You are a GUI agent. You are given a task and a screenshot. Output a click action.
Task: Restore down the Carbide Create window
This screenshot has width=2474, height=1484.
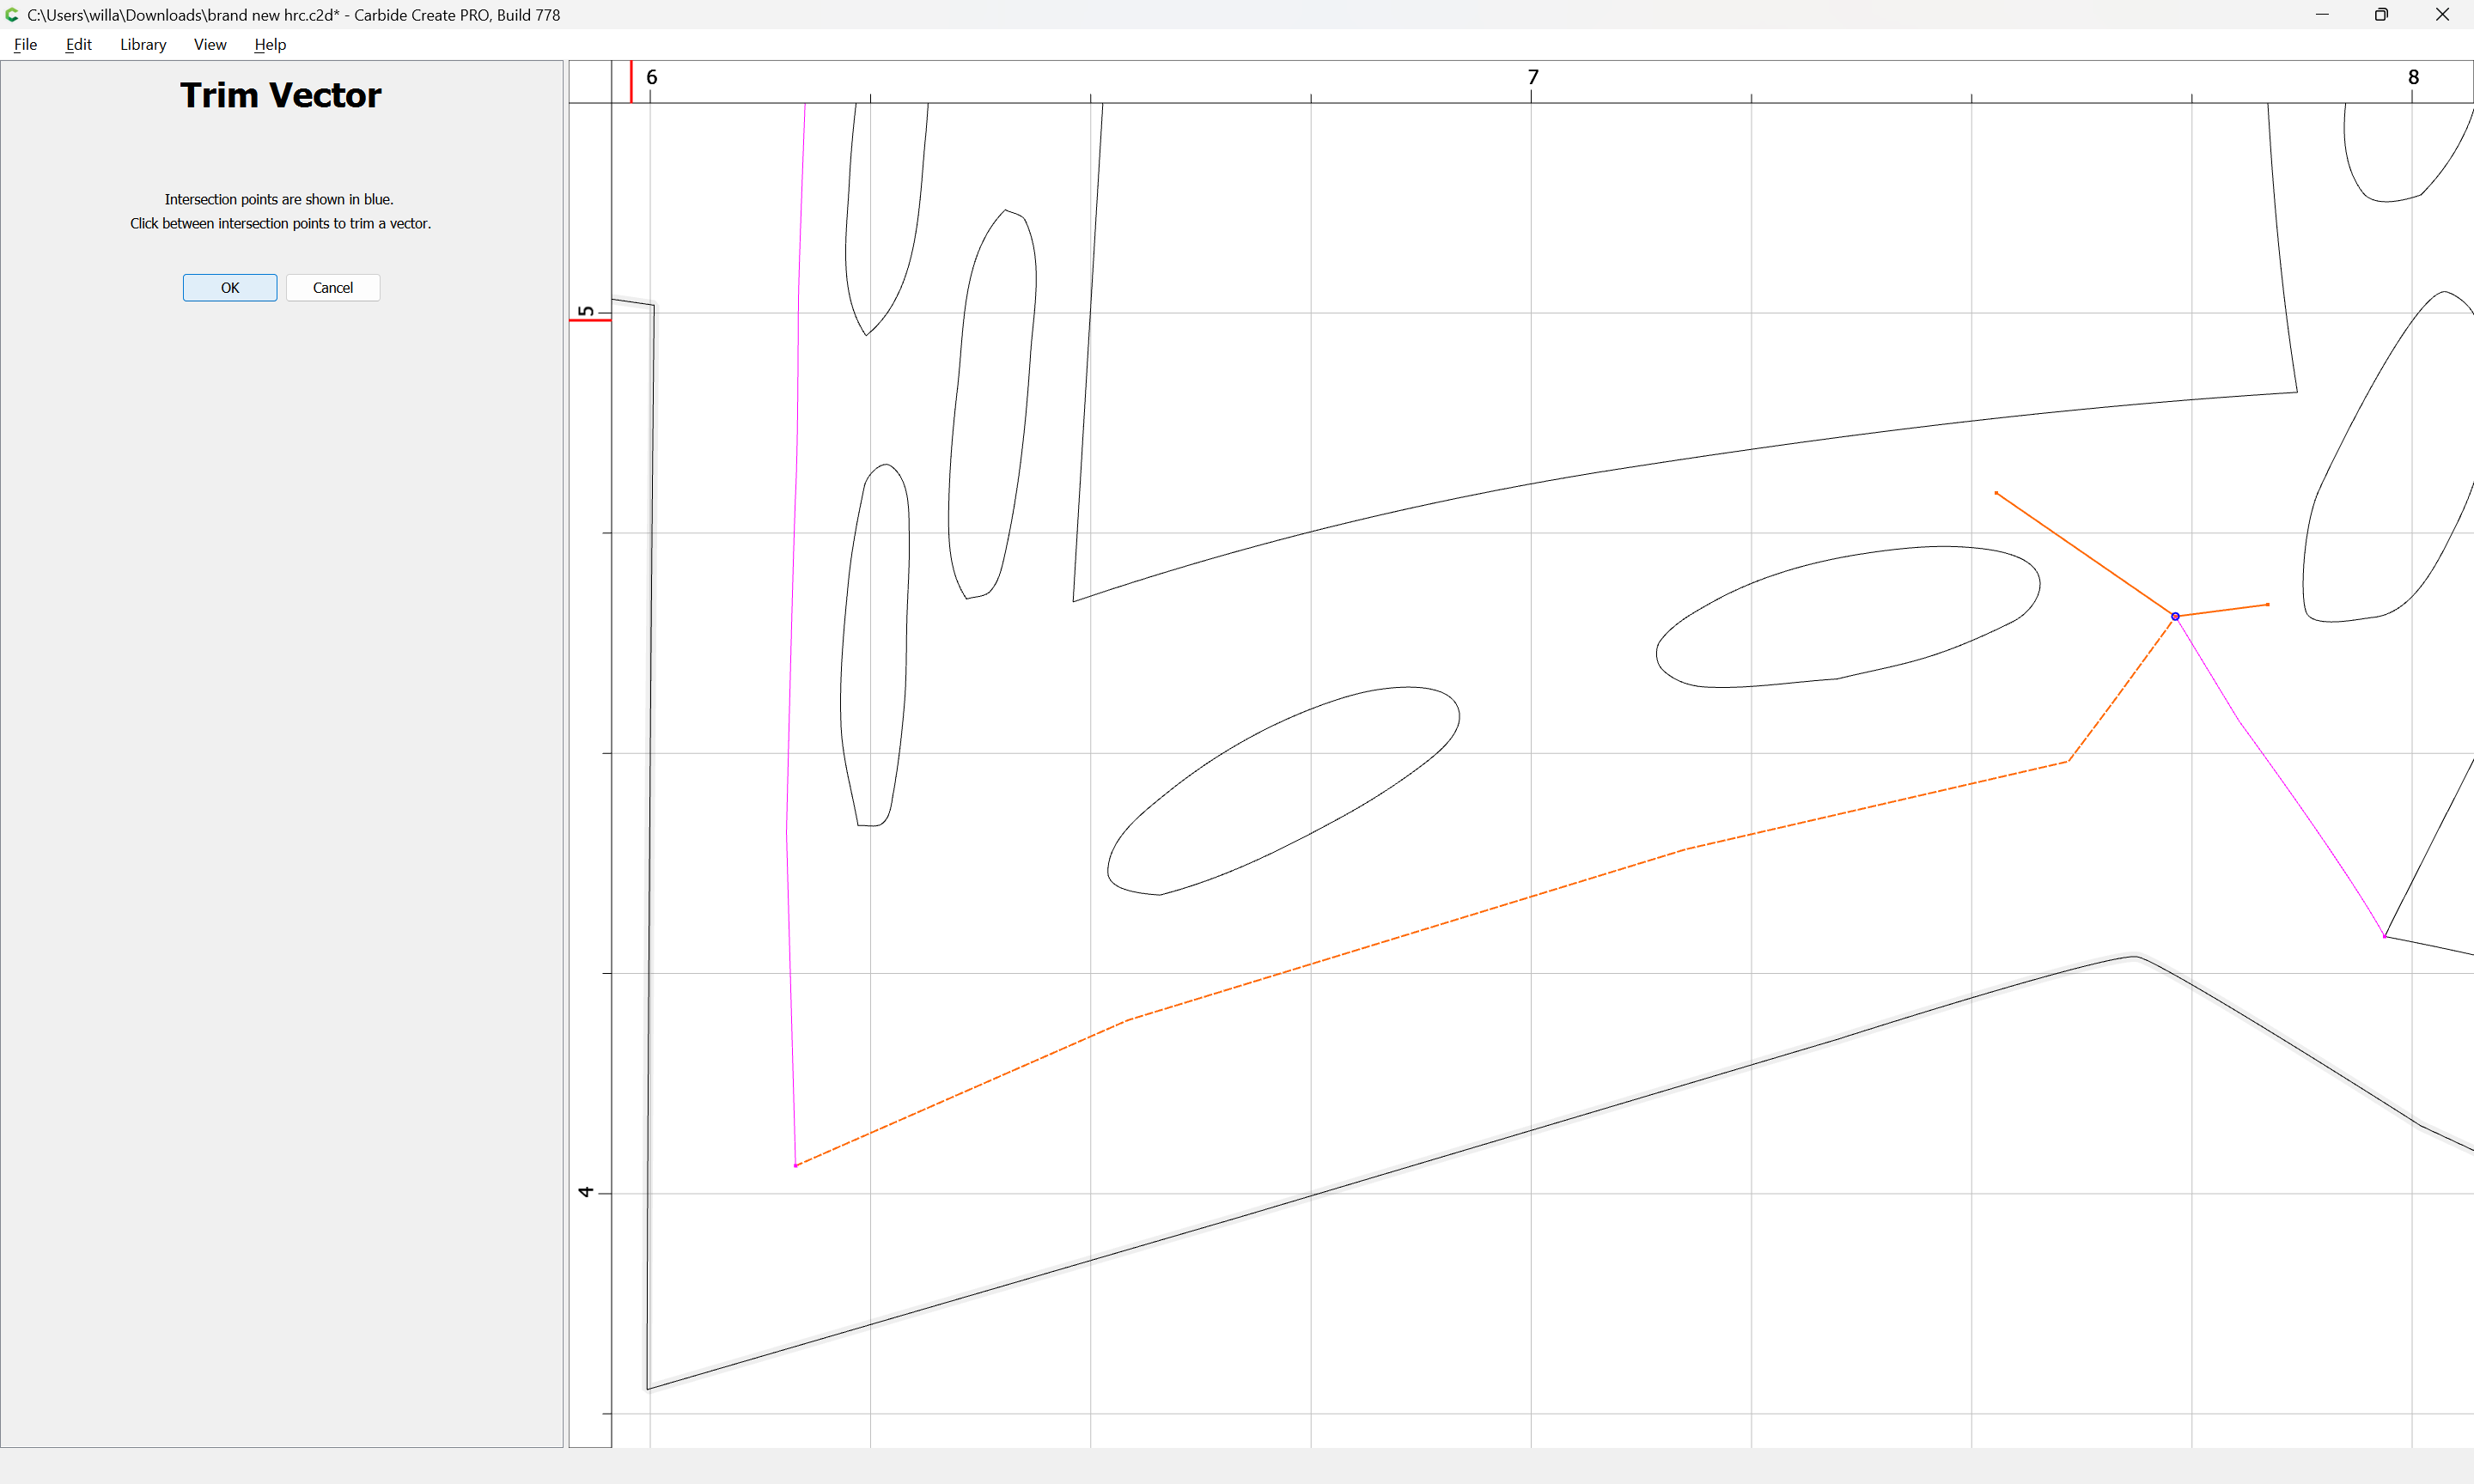2381,15
